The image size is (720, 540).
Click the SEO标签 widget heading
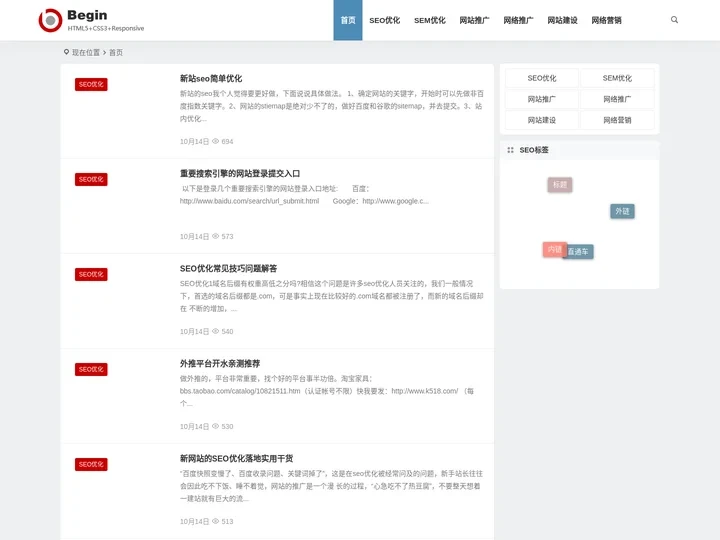tap(534, 150)
